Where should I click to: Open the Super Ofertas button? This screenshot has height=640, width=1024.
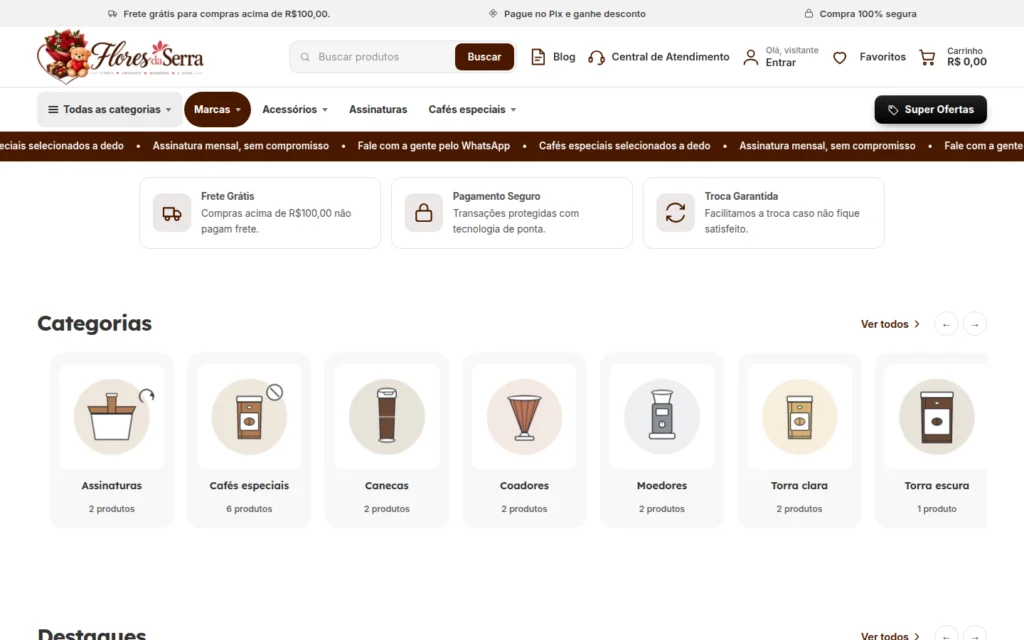coord(931,110)
